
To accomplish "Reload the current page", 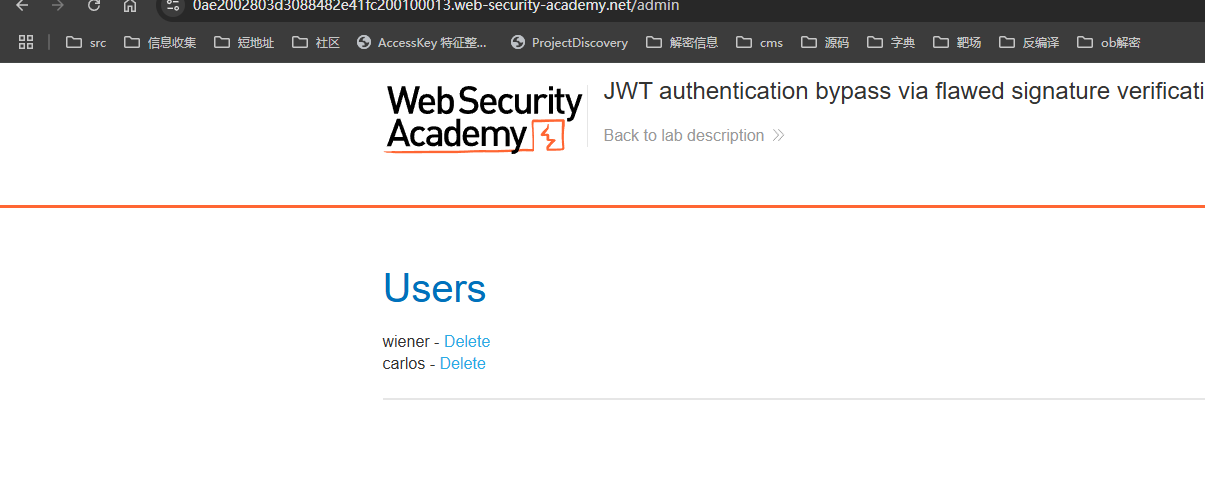I will 94,6.
